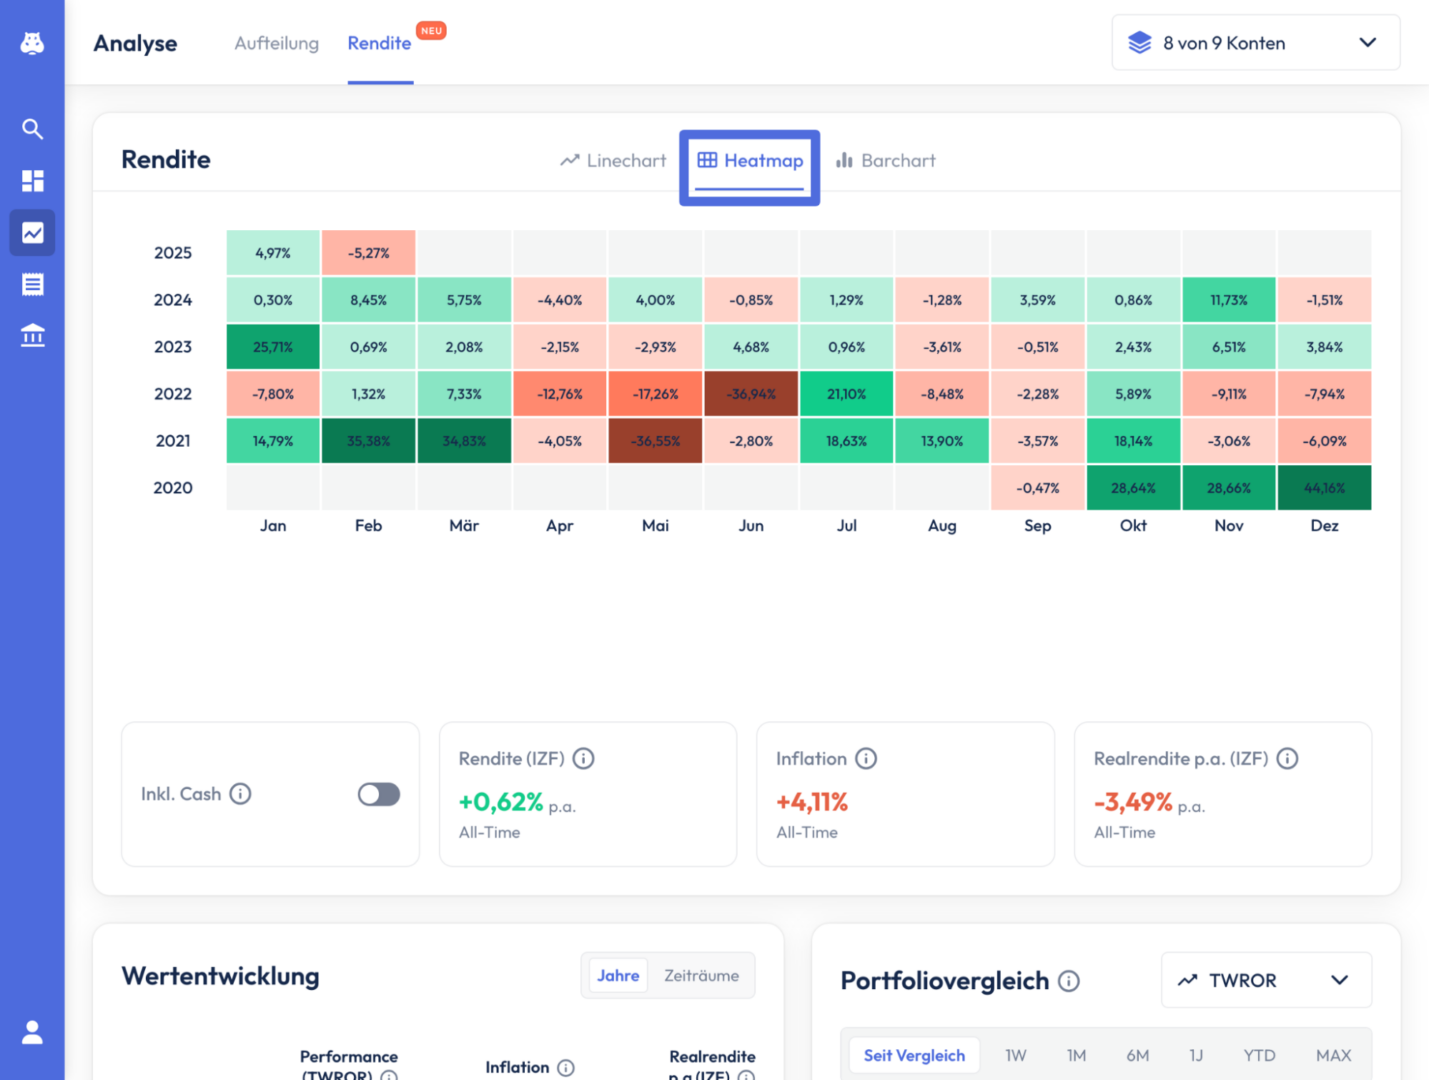Viewport: 1429px width, 1080px height.
Task: Click the +4,11% Inflation value
Action: coord(812,802)
